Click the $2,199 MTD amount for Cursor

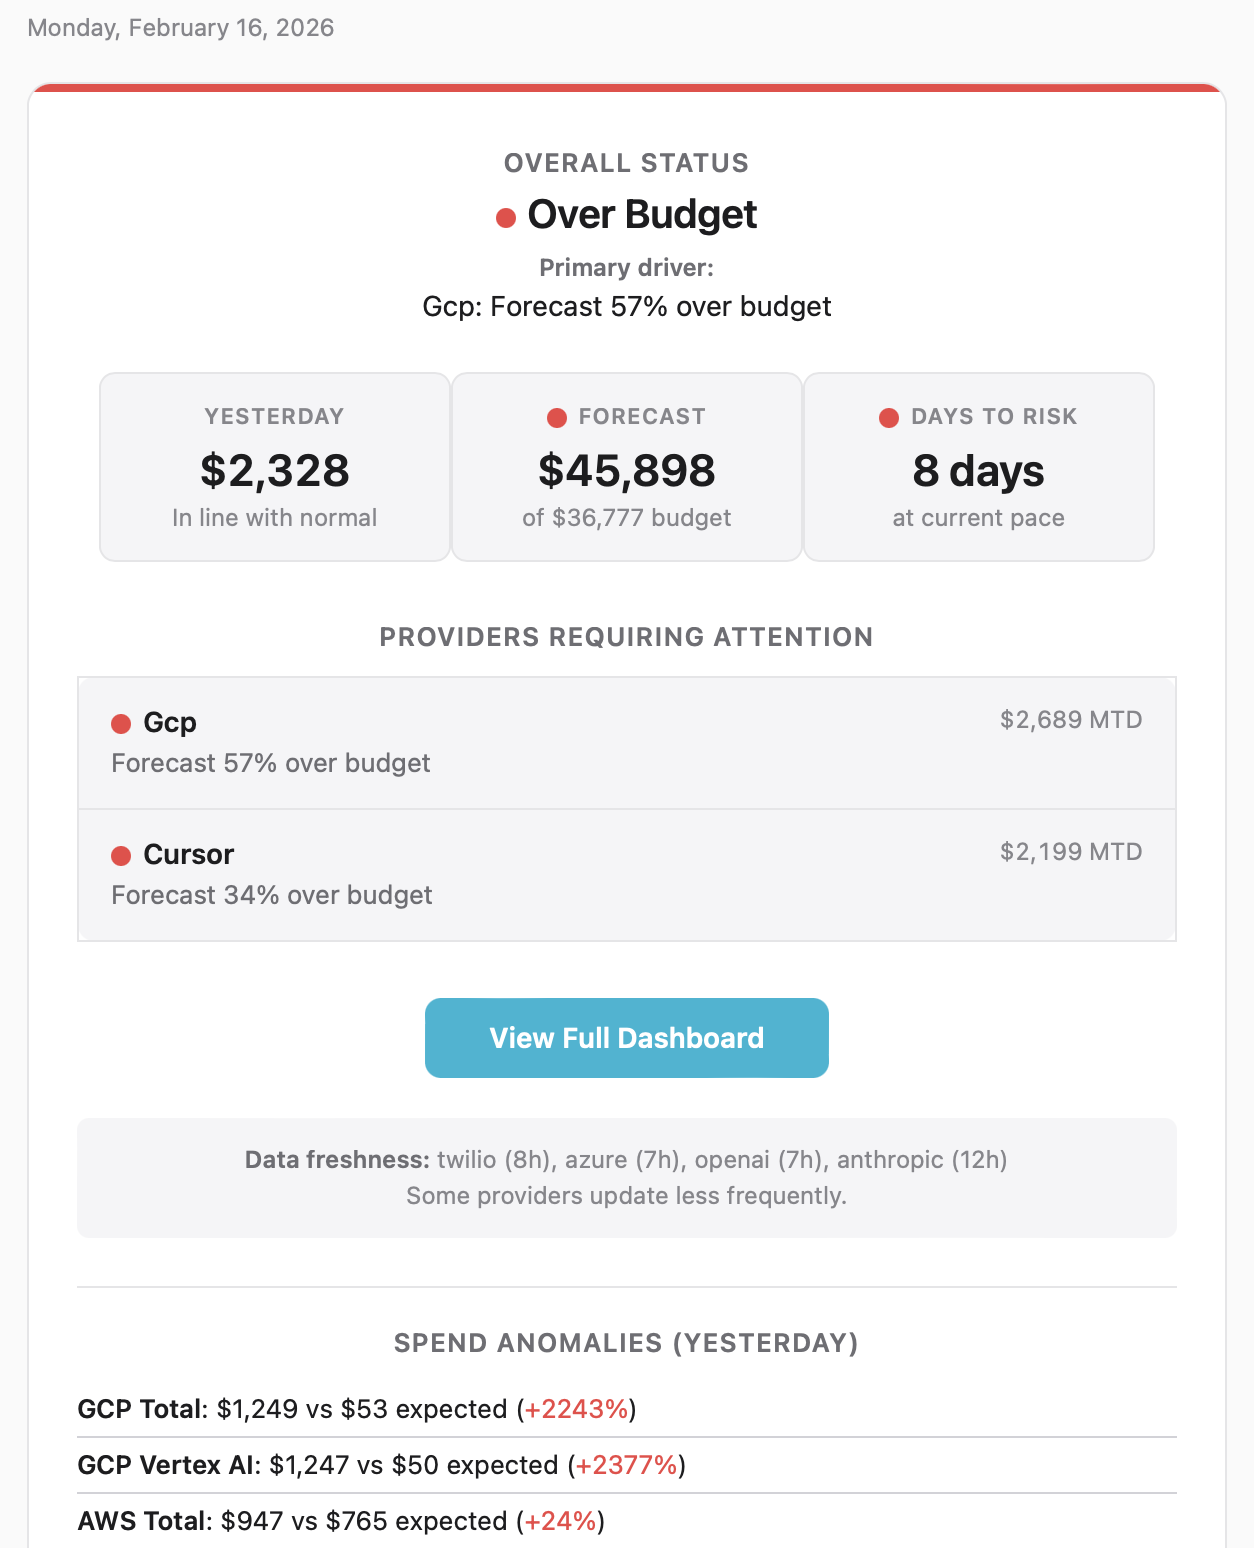1069,852
